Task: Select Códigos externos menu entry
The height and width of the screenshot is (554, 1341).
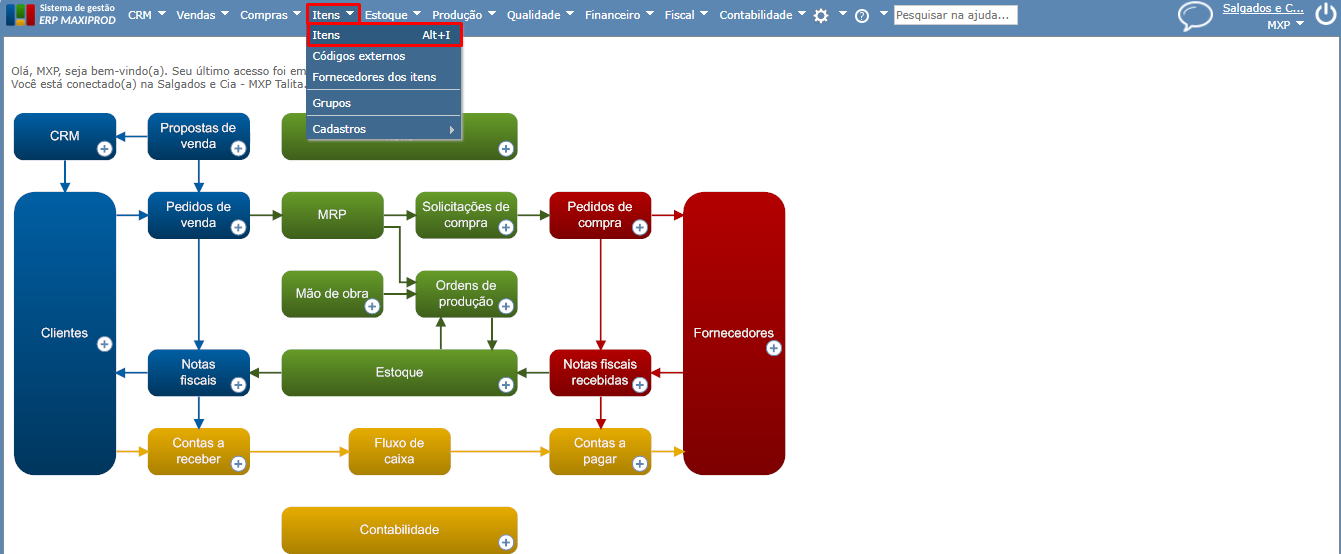Action: tap(384, 56)
